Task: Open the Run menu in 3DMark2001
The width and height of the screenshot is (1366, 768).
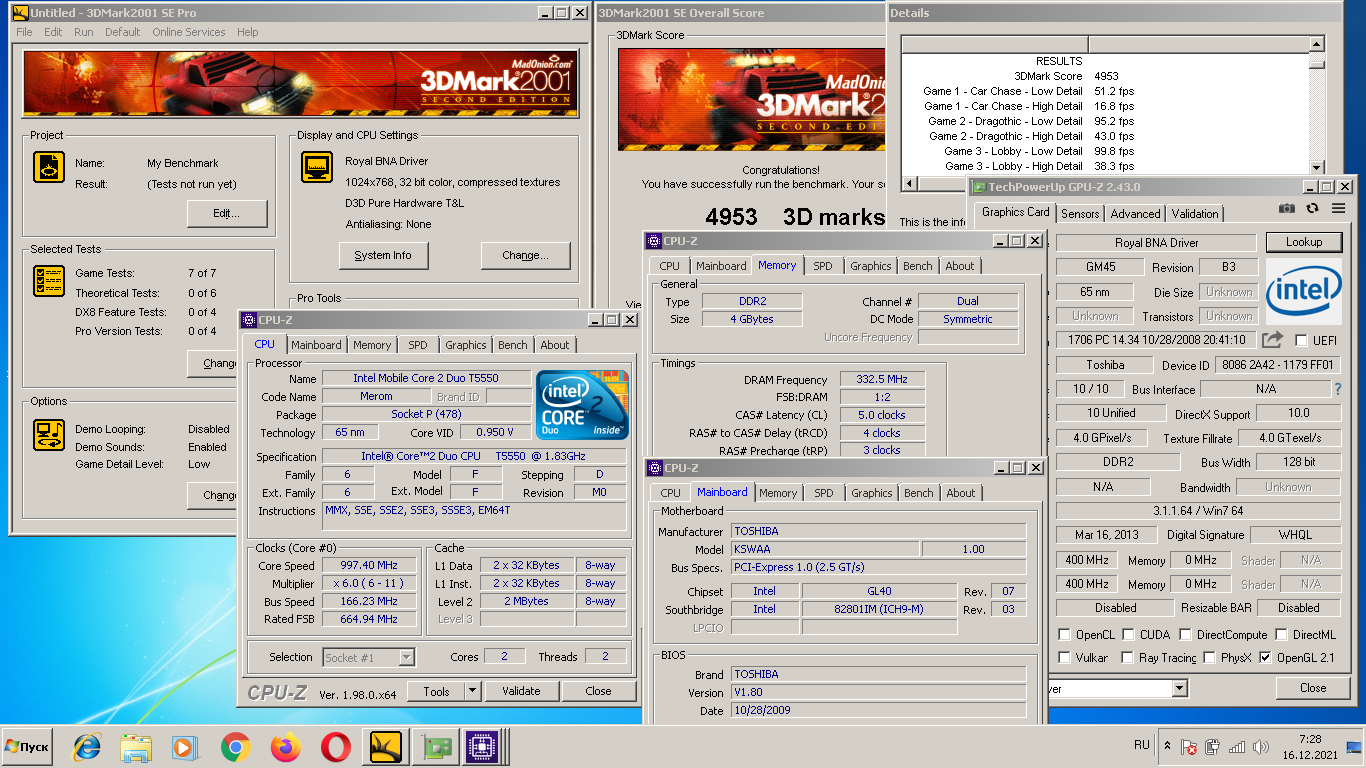Action: click(x=84, y=32)
